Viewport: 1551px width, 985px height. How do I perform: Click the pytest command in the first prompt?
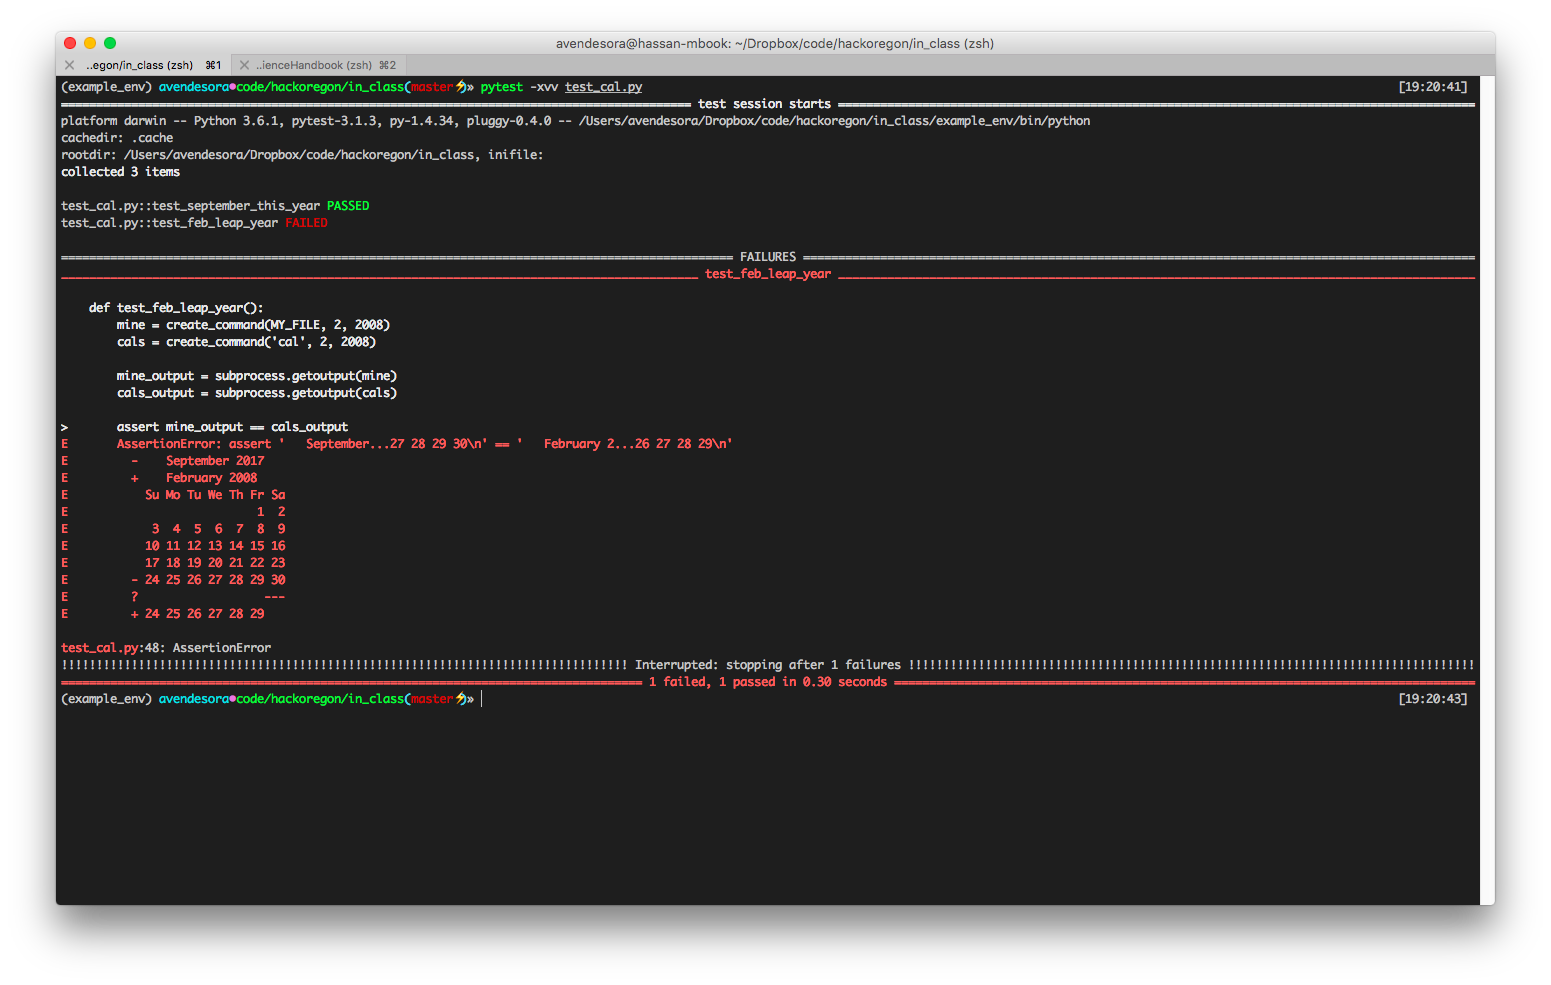501,87
